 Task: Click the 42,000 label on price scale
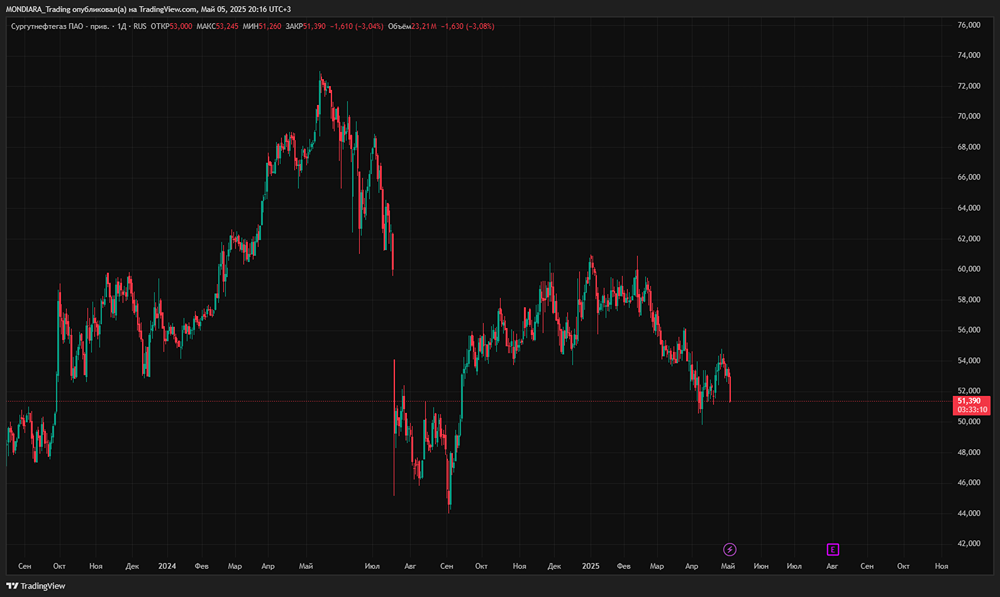point(969,543)
